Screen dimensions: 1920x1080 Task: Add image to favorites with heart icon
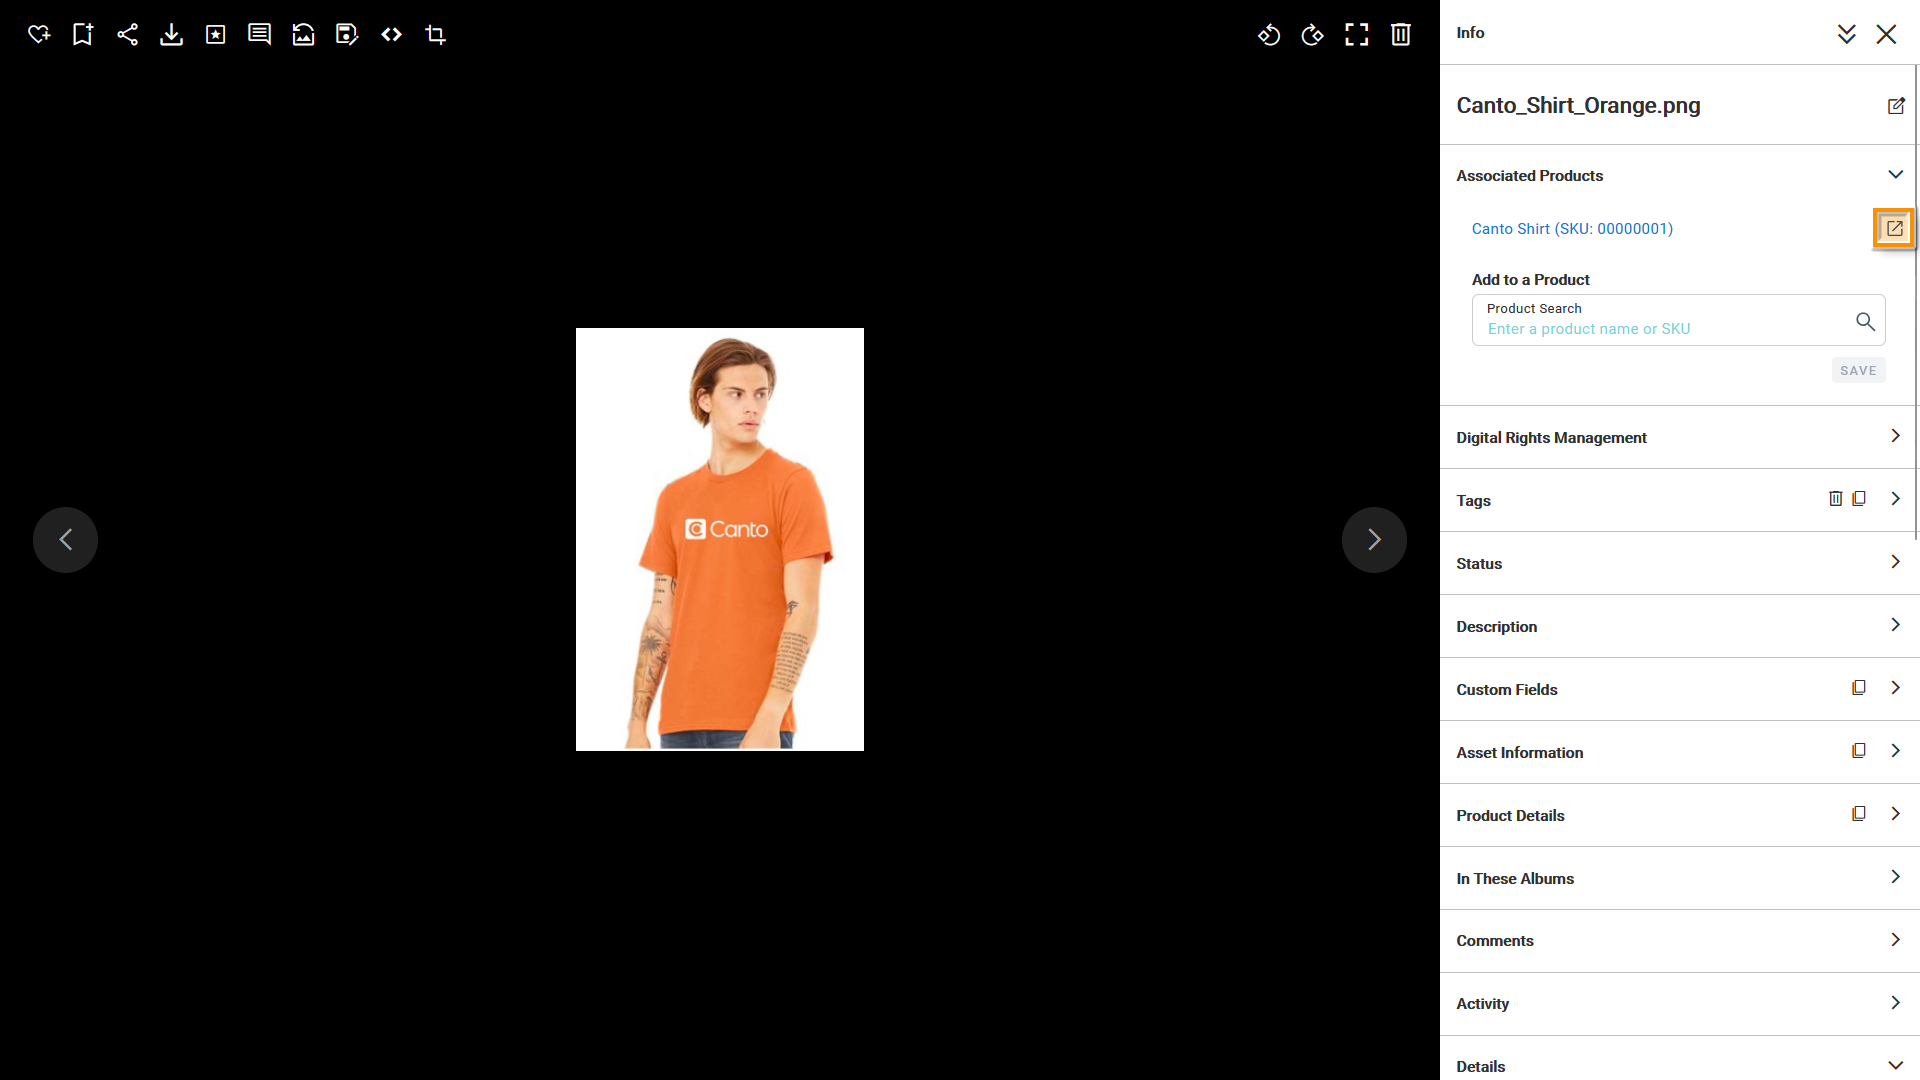(x=39, y=35)
